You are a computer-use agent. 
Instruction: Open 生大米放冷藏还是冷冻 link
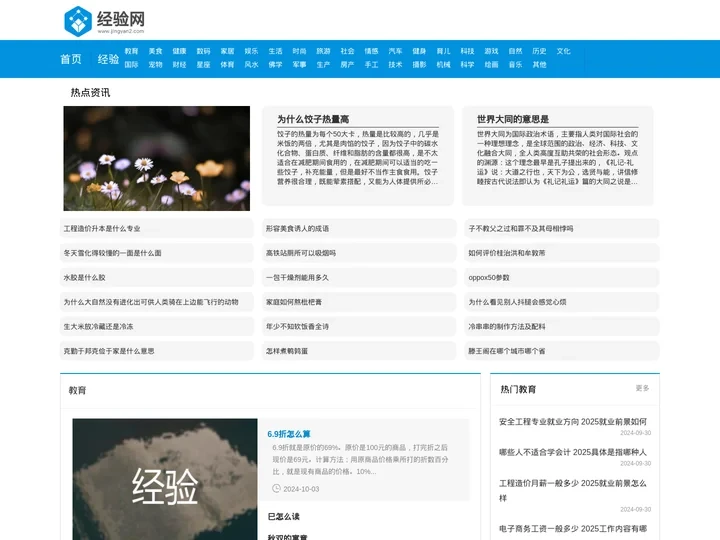(x=98, y=327)
